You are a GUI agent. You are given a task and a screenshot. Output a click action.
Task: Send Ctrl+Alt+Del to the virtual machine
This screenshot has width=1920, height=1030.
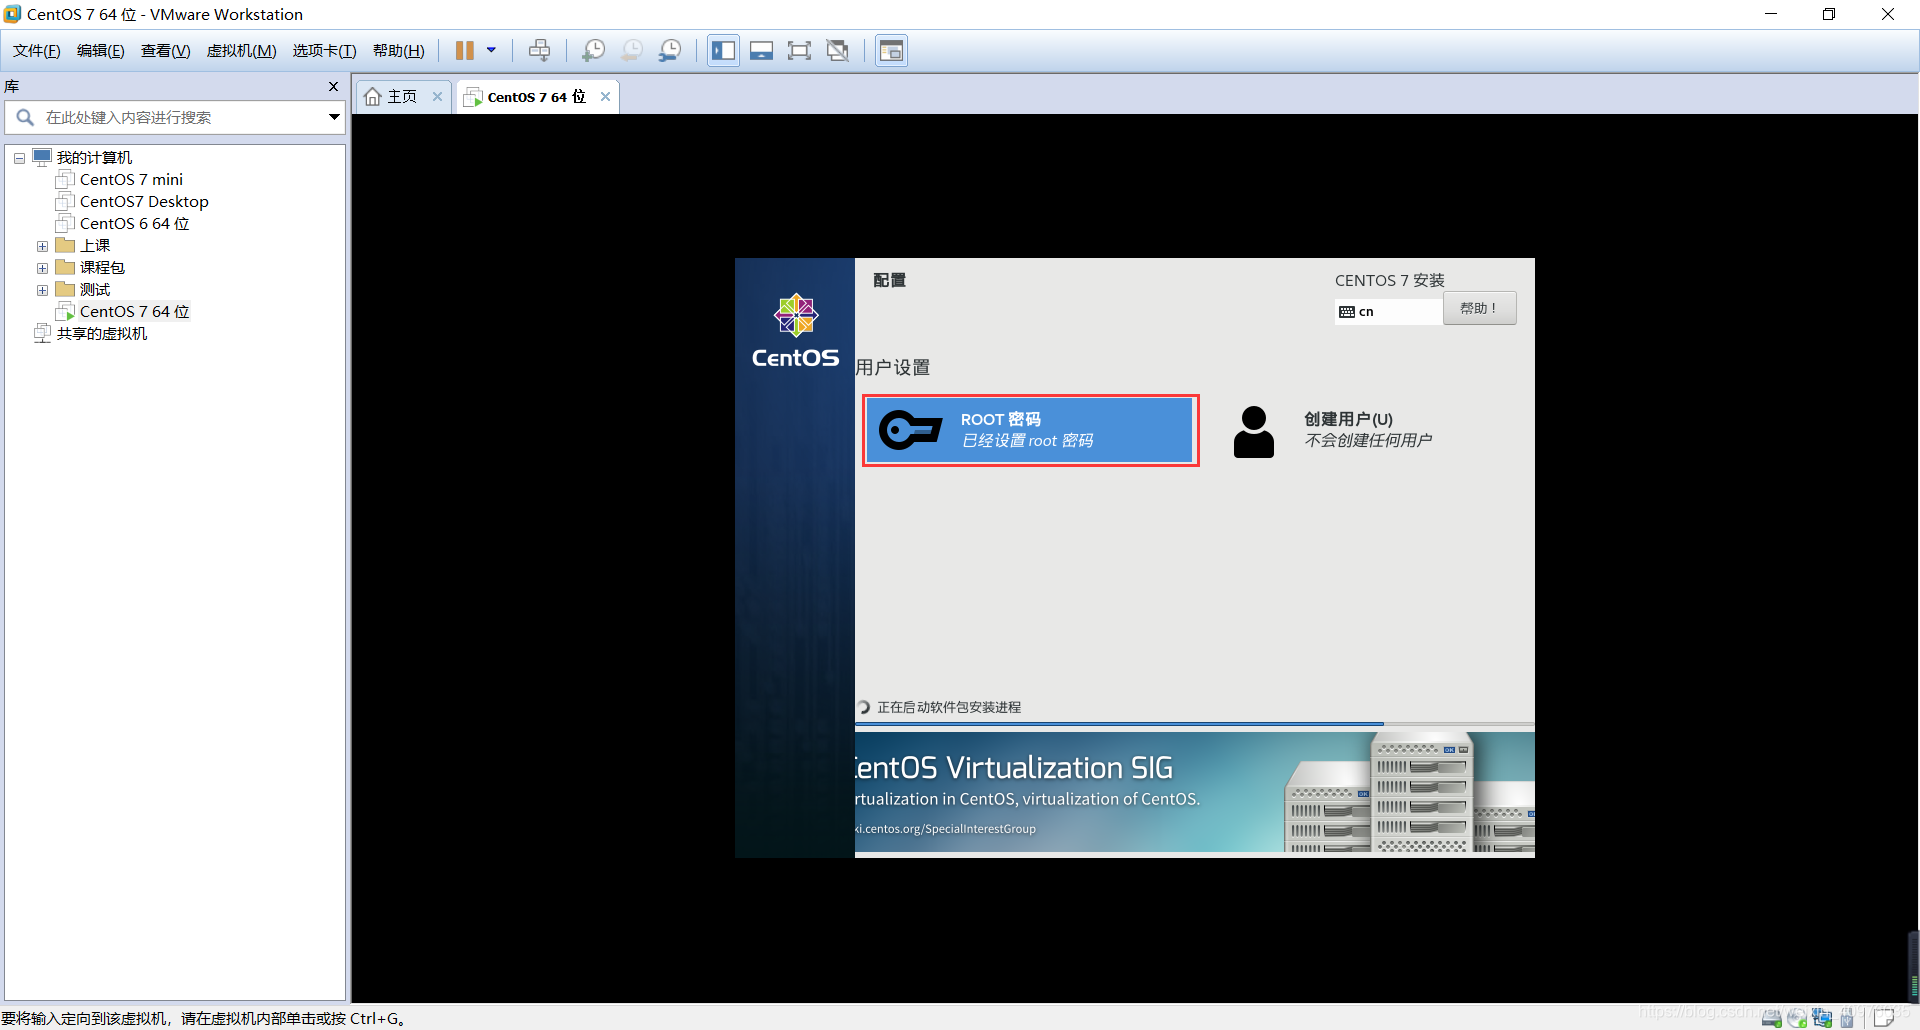(x=540, y=50)
